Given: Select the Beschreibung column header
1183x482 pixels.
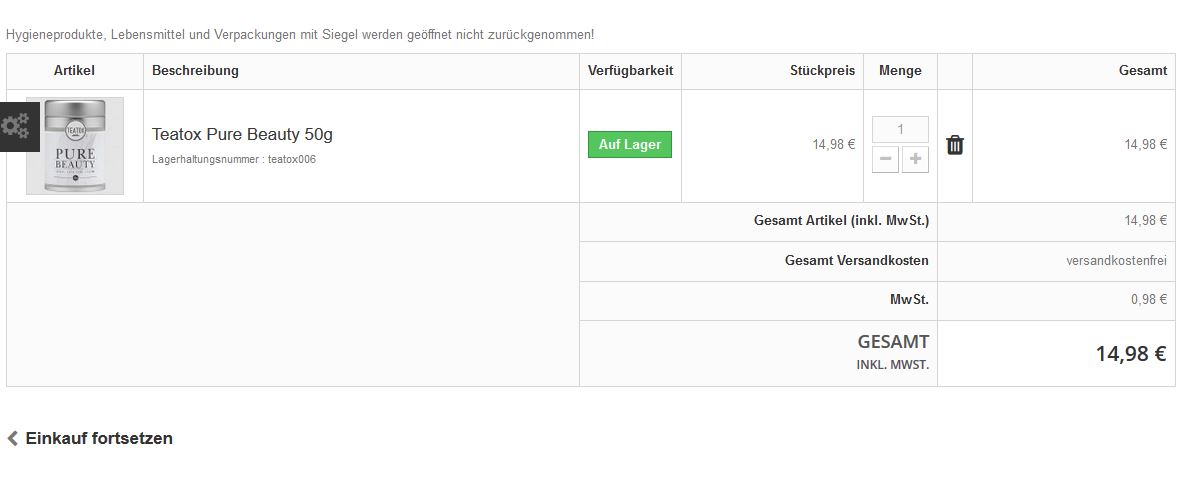Looking at the screenshot, I should point(195,71).
